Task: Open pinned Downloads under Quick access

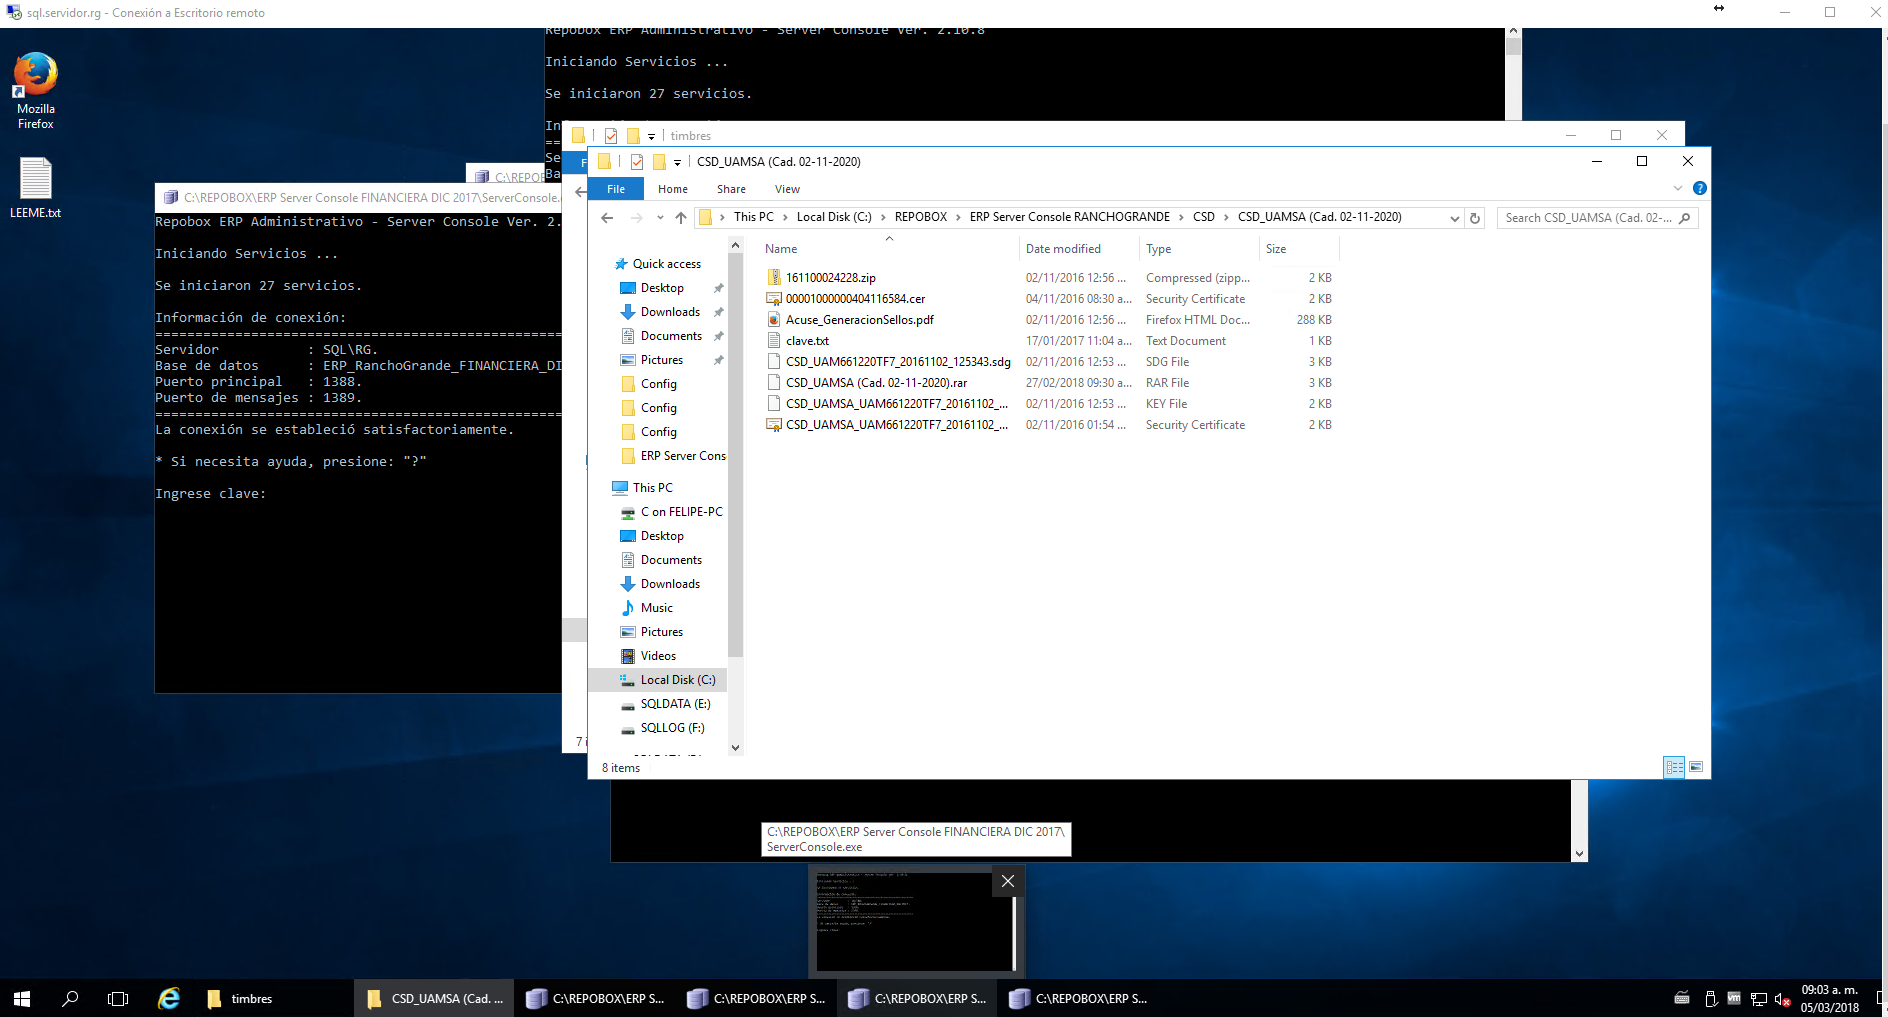Action: 670,312
